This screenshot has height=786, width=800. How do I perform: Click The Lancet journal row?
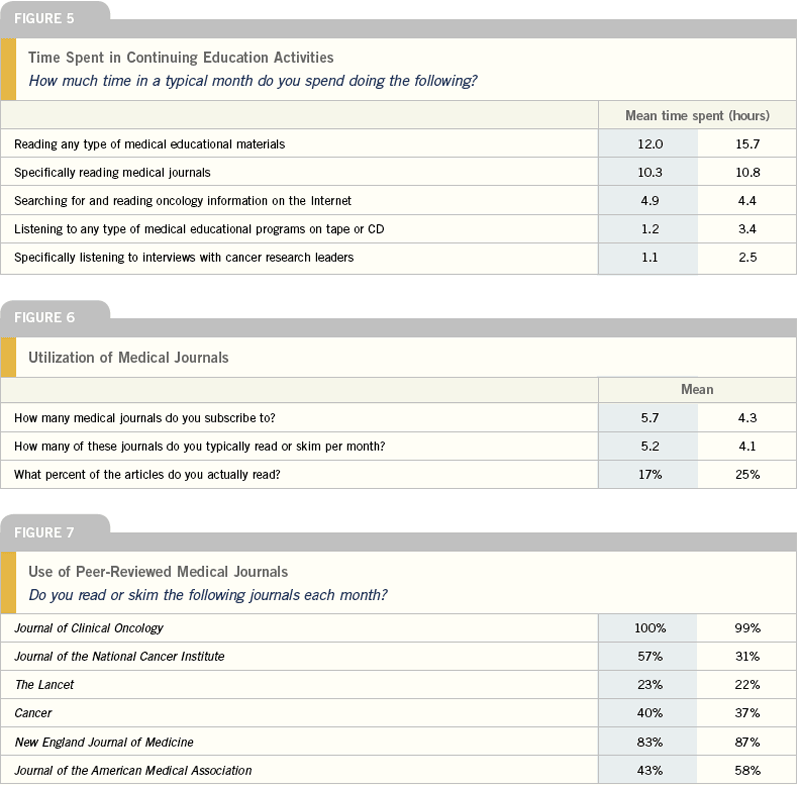pos(398,684)
